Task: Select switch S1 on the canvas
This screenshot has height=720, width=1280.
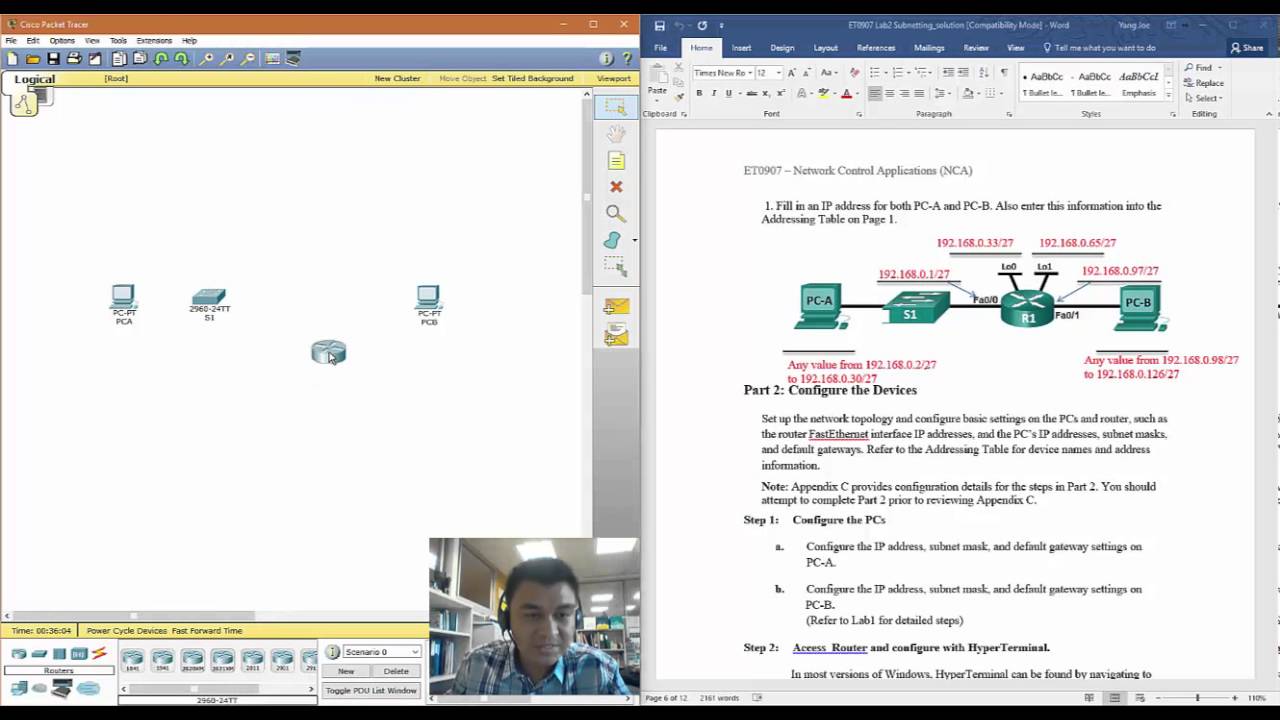Action: point(209,303)
